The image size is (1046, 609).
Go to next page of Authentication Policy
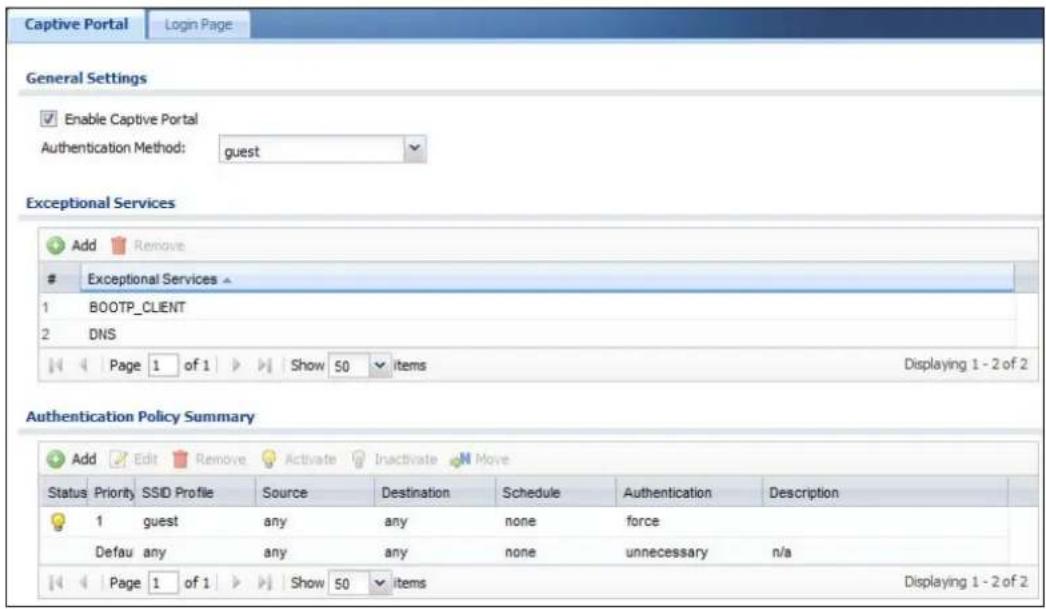click(x=235, y=583)
